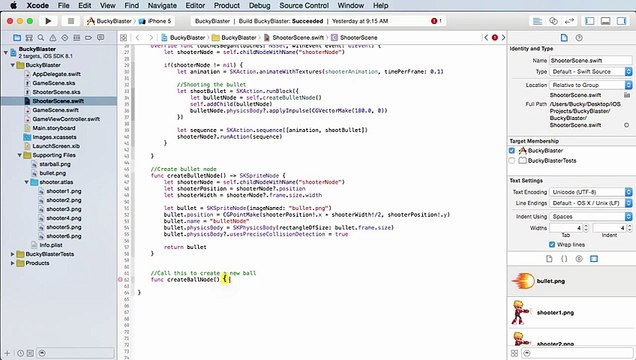Jump to previous issue arrow

pyautogui.click(x=486, y=38)
